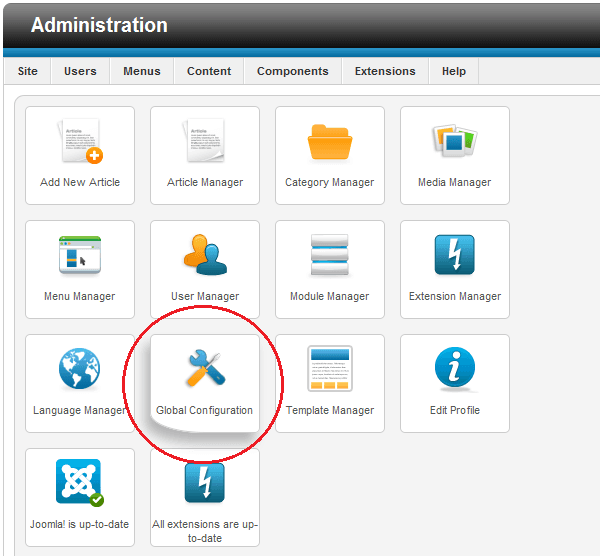Open the Language Manager globe icon

pyautogui.click(x=80, y=368)
